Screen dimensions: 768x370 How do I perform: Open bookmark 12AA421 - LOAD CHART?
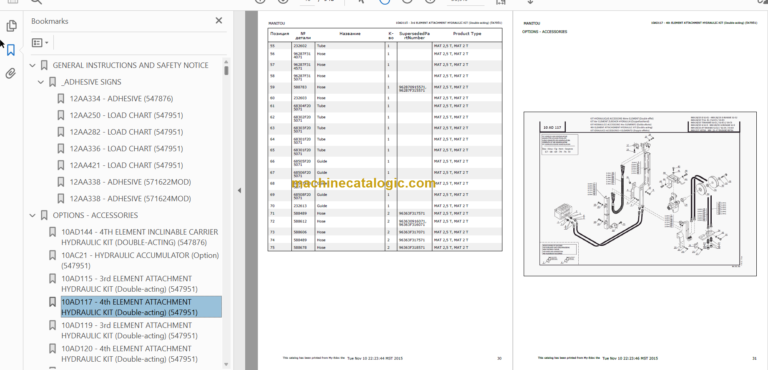coord(126,165)
